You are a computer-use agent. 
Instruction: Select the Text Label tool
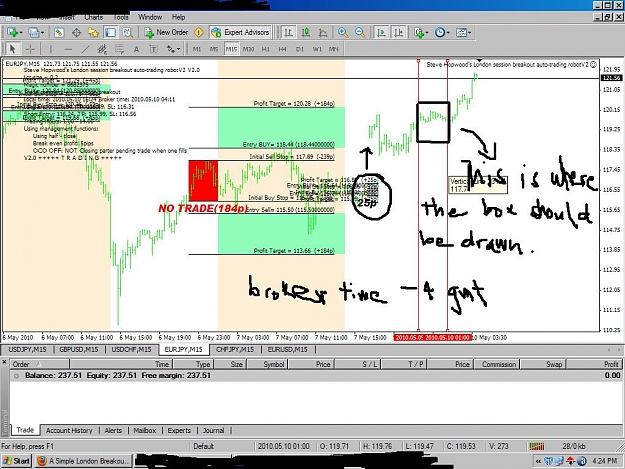pos(153,49)
